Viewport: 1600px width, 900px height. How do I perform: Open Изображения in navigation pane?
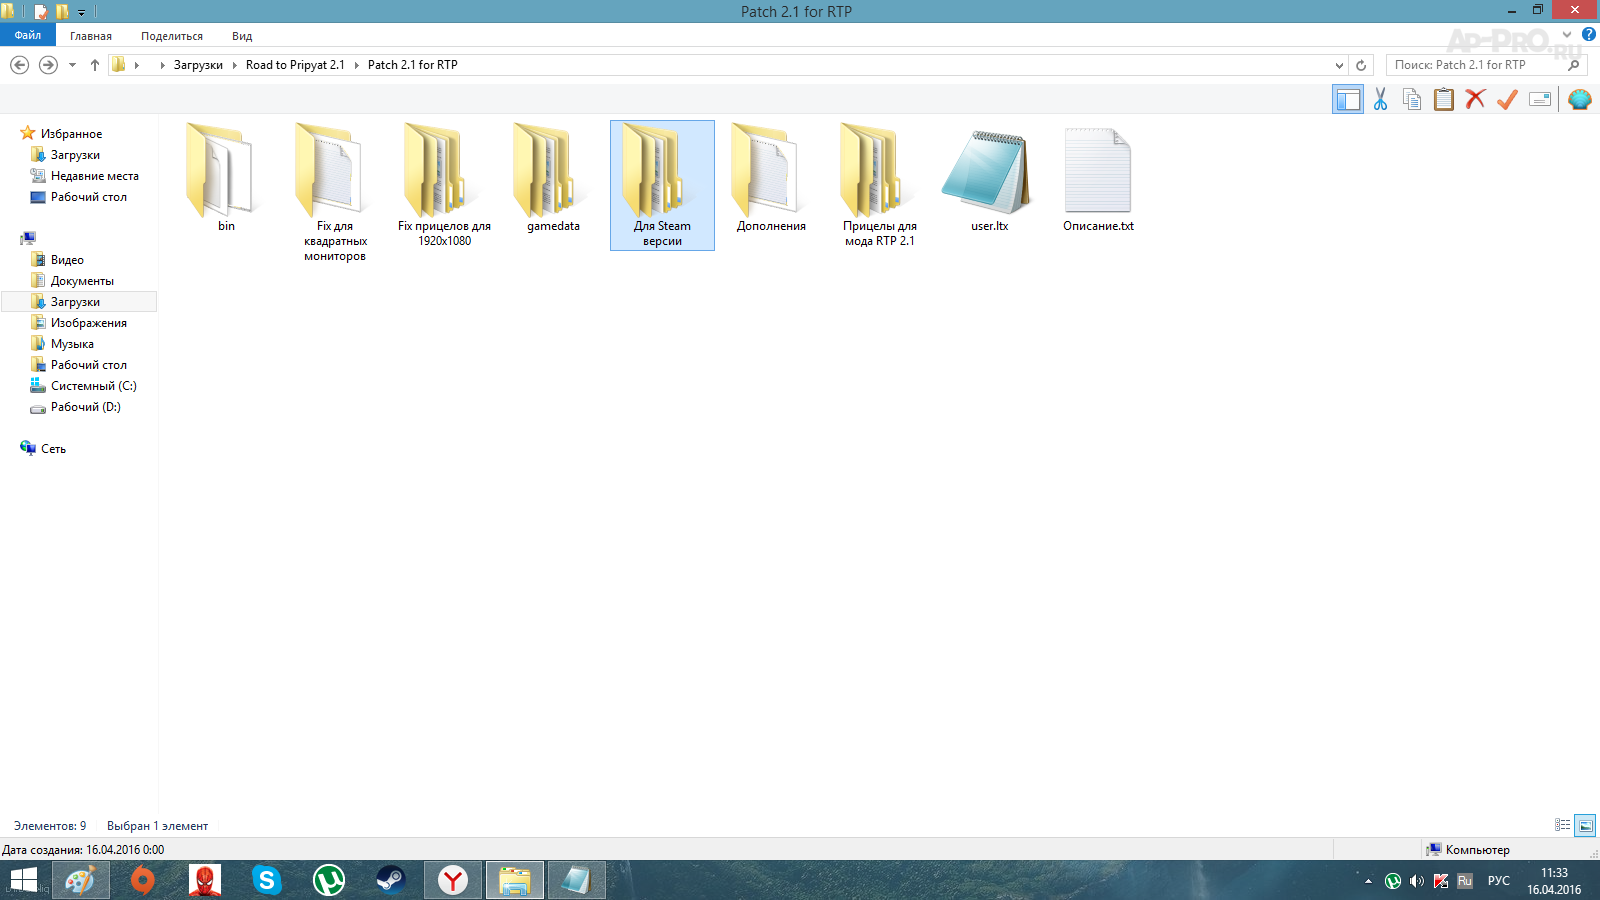pos(88,323)
